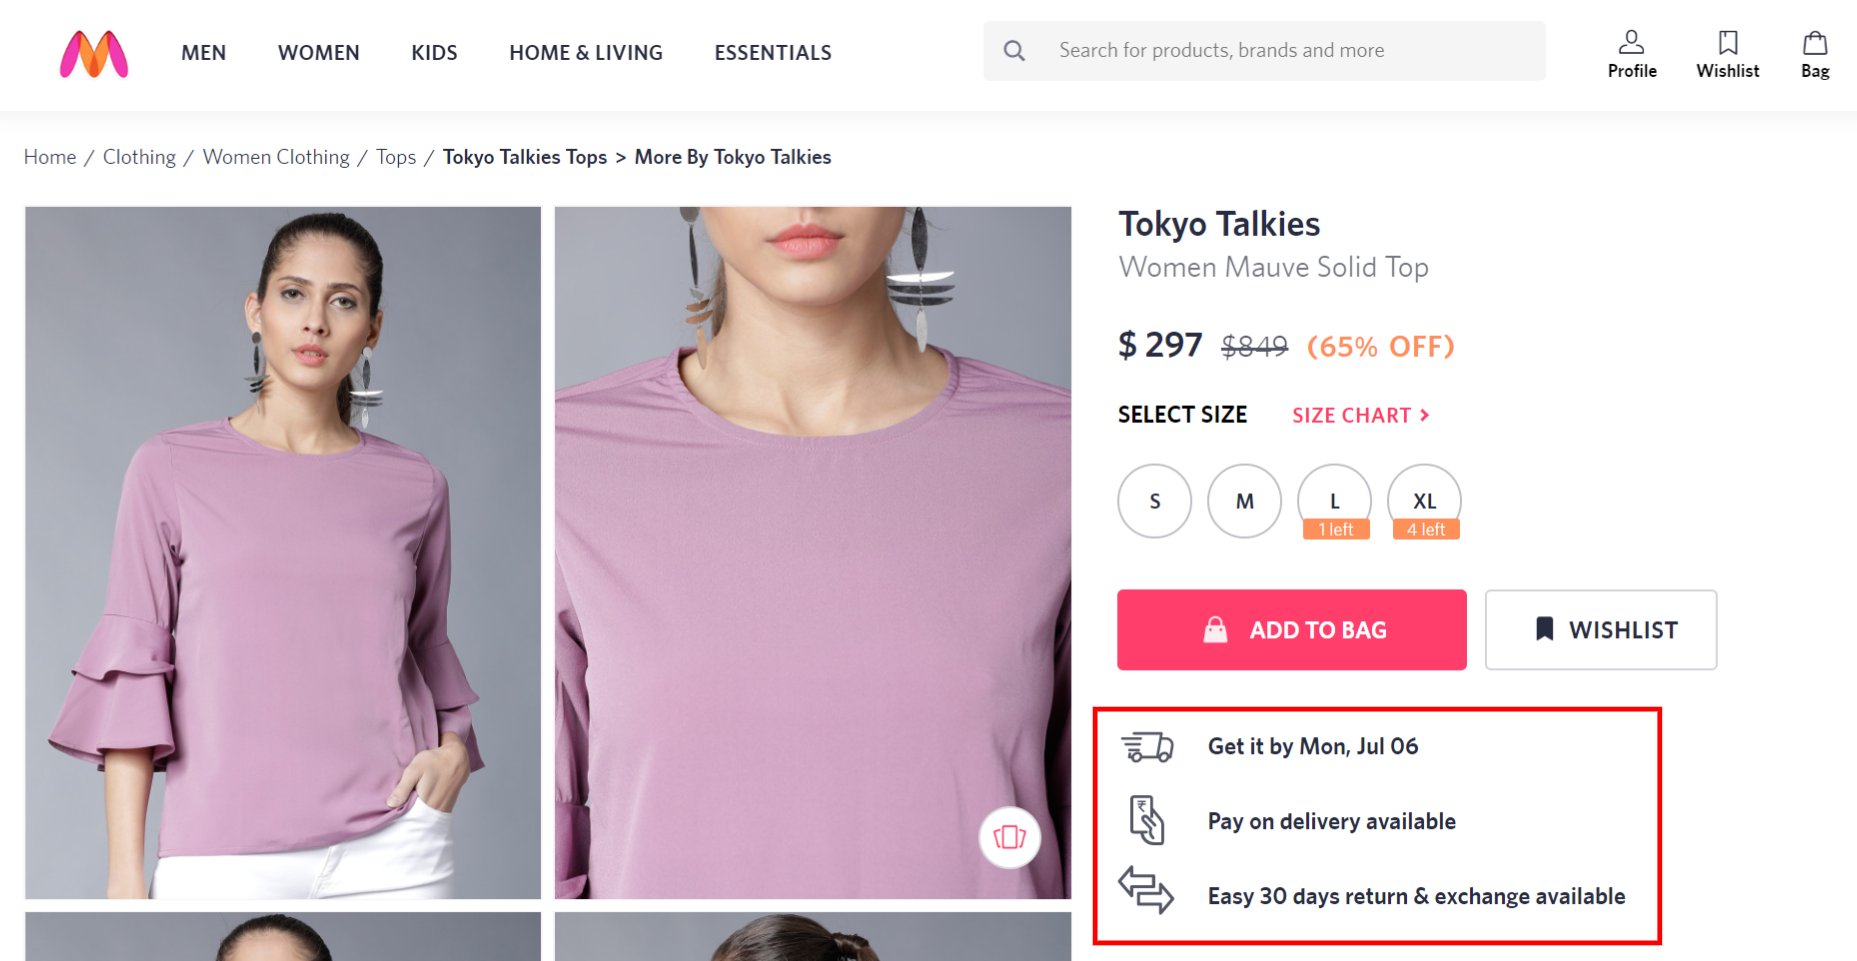
Task: Open the KIDS menu
Action: coord(434,53)
